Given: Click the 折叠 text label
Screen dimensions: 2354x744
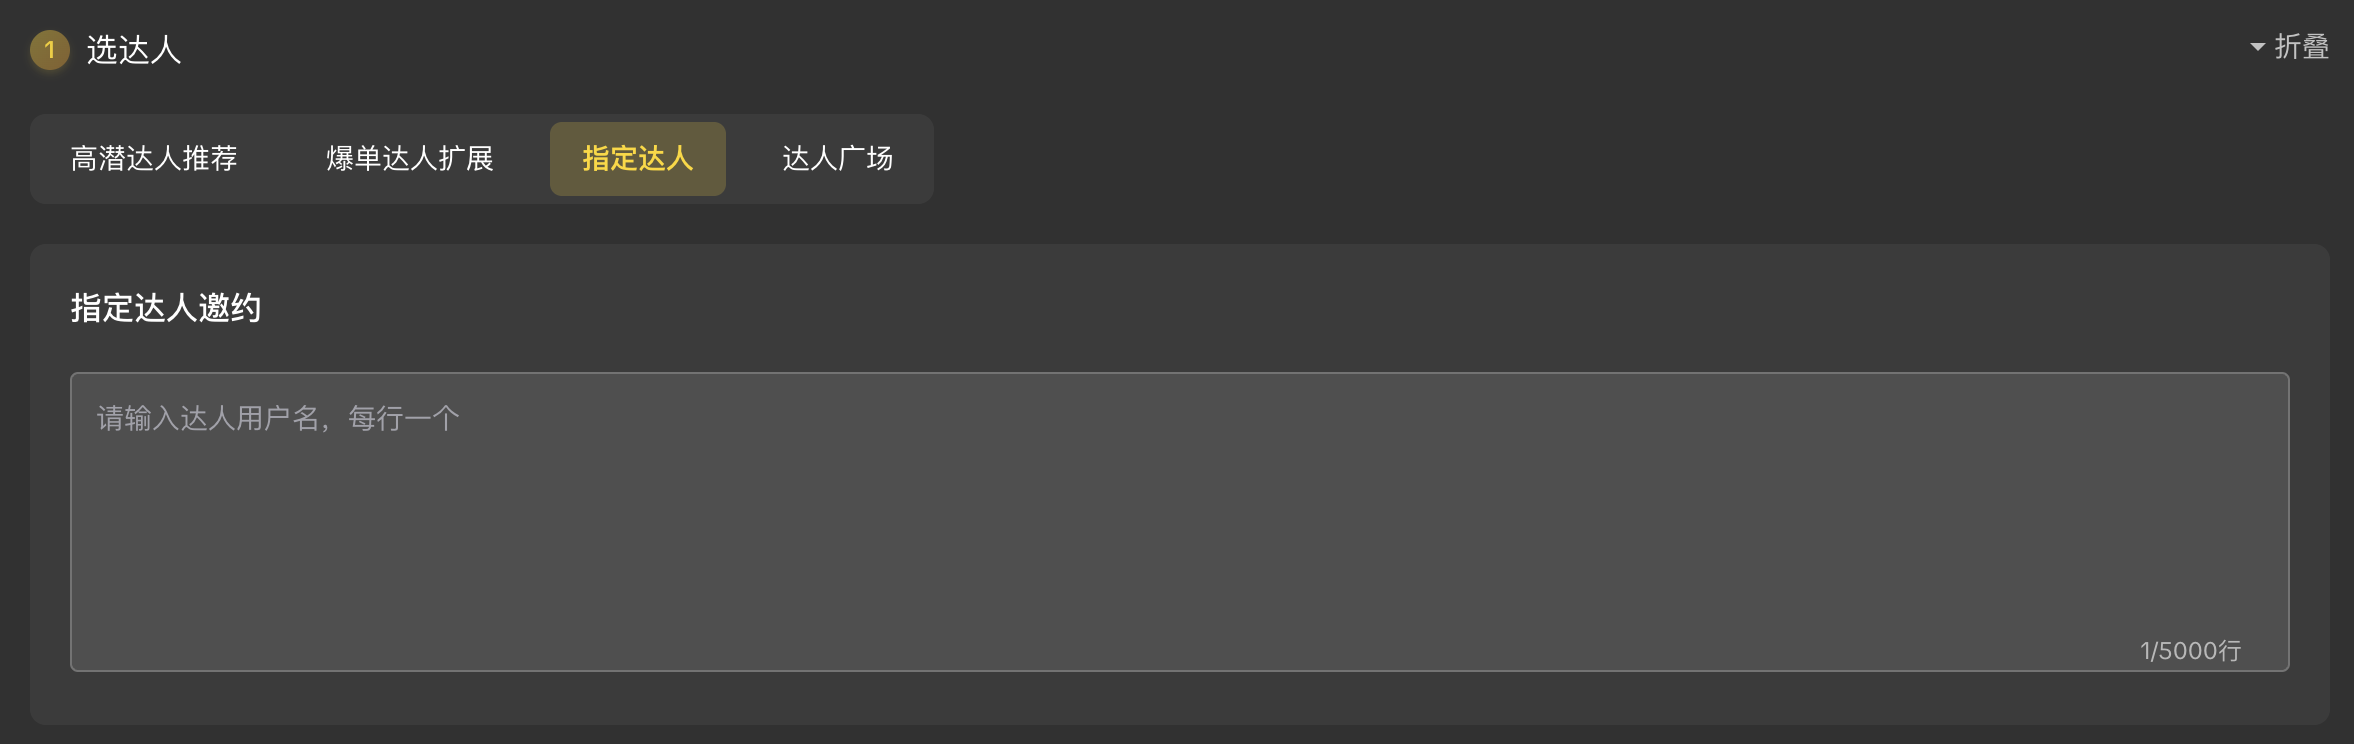Looking at the screenshot, I should tap(2302, 47).
